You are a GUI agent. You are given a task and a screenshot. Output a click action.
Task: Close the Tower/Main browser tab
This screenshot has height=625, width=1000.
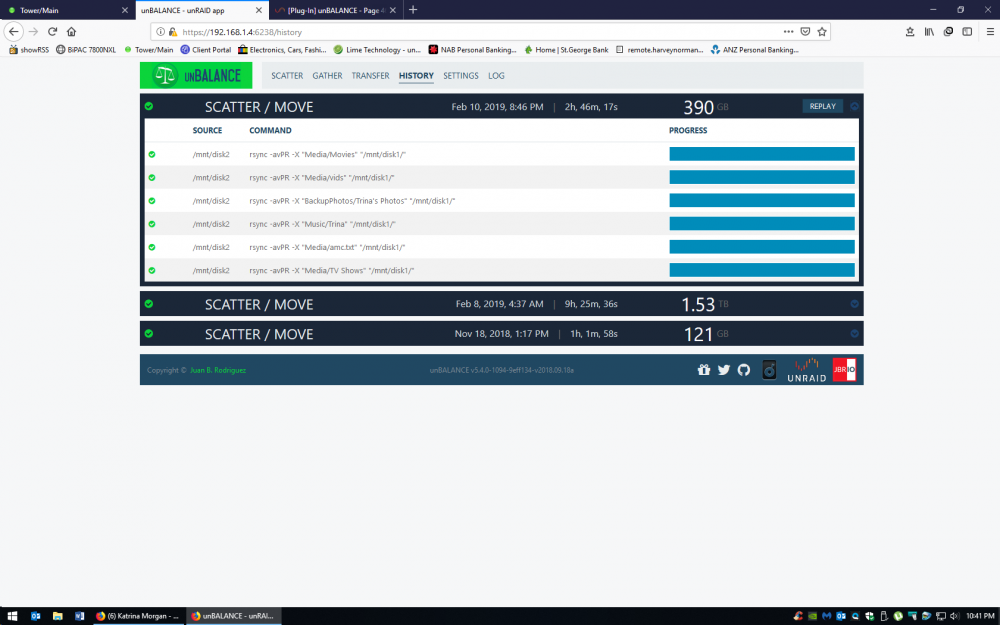(125, 10)
